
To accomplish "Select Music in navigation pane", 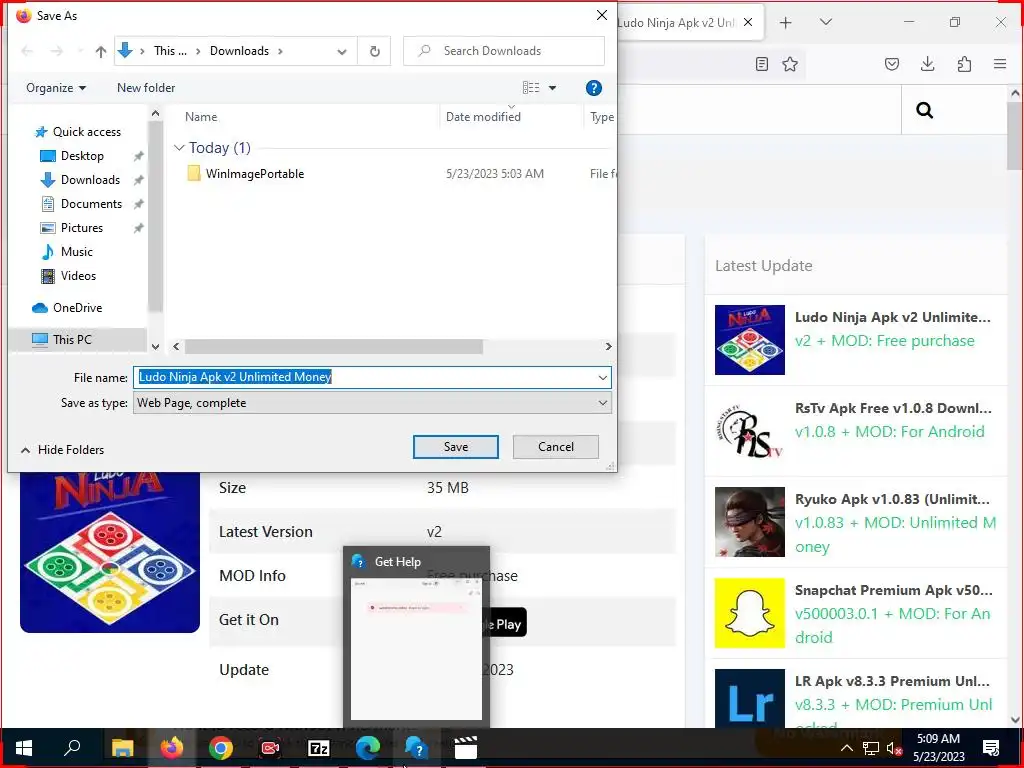I will (76, 252).
